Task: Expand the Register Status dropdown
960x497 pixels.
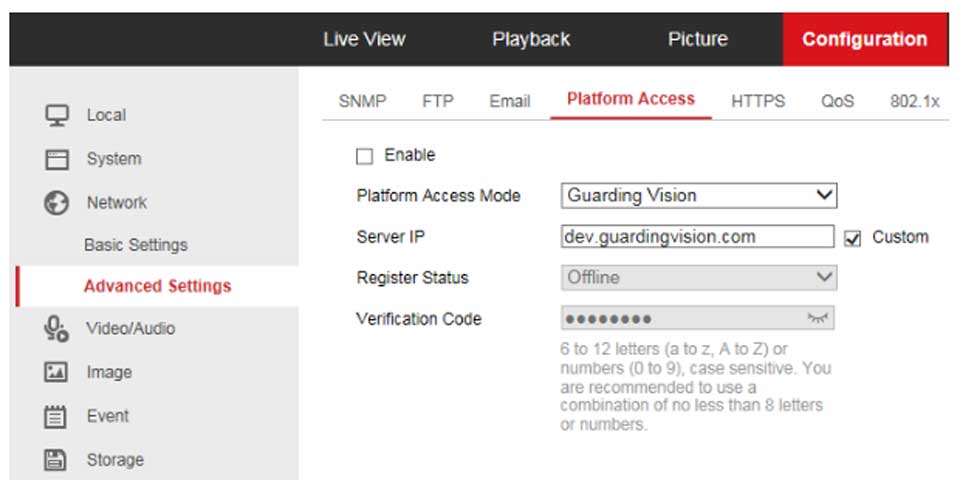Action: 698,277
